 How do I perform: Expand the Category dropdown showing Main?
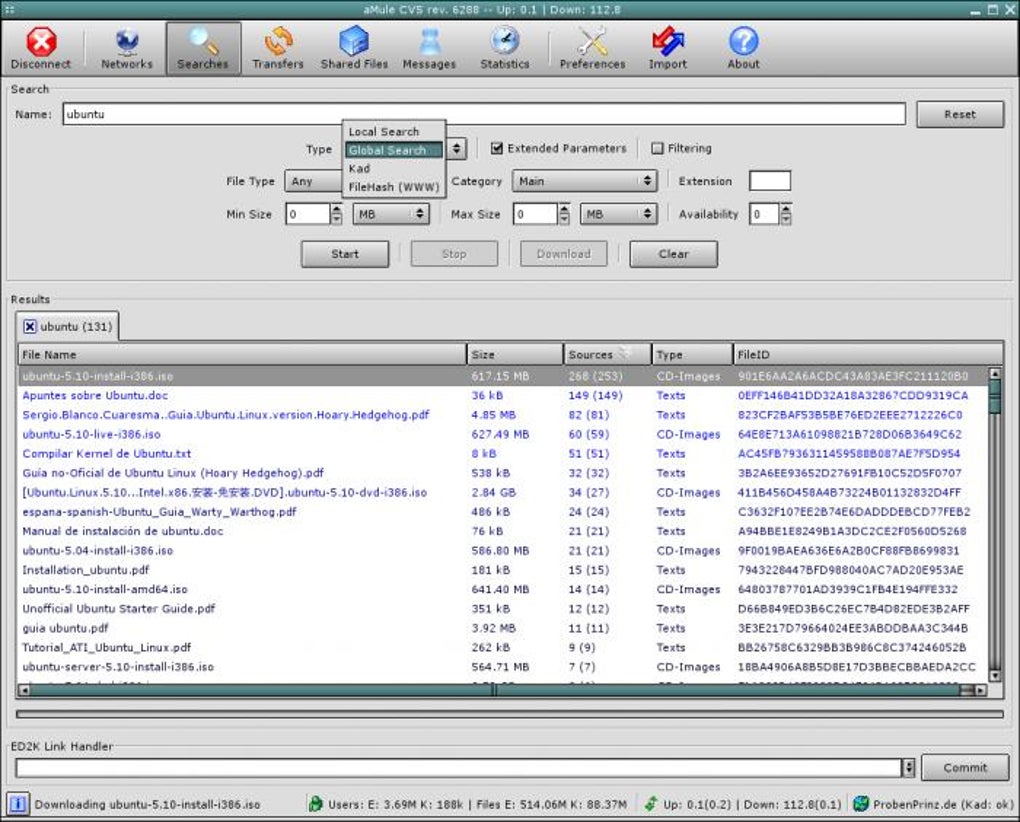pos(584,181)
